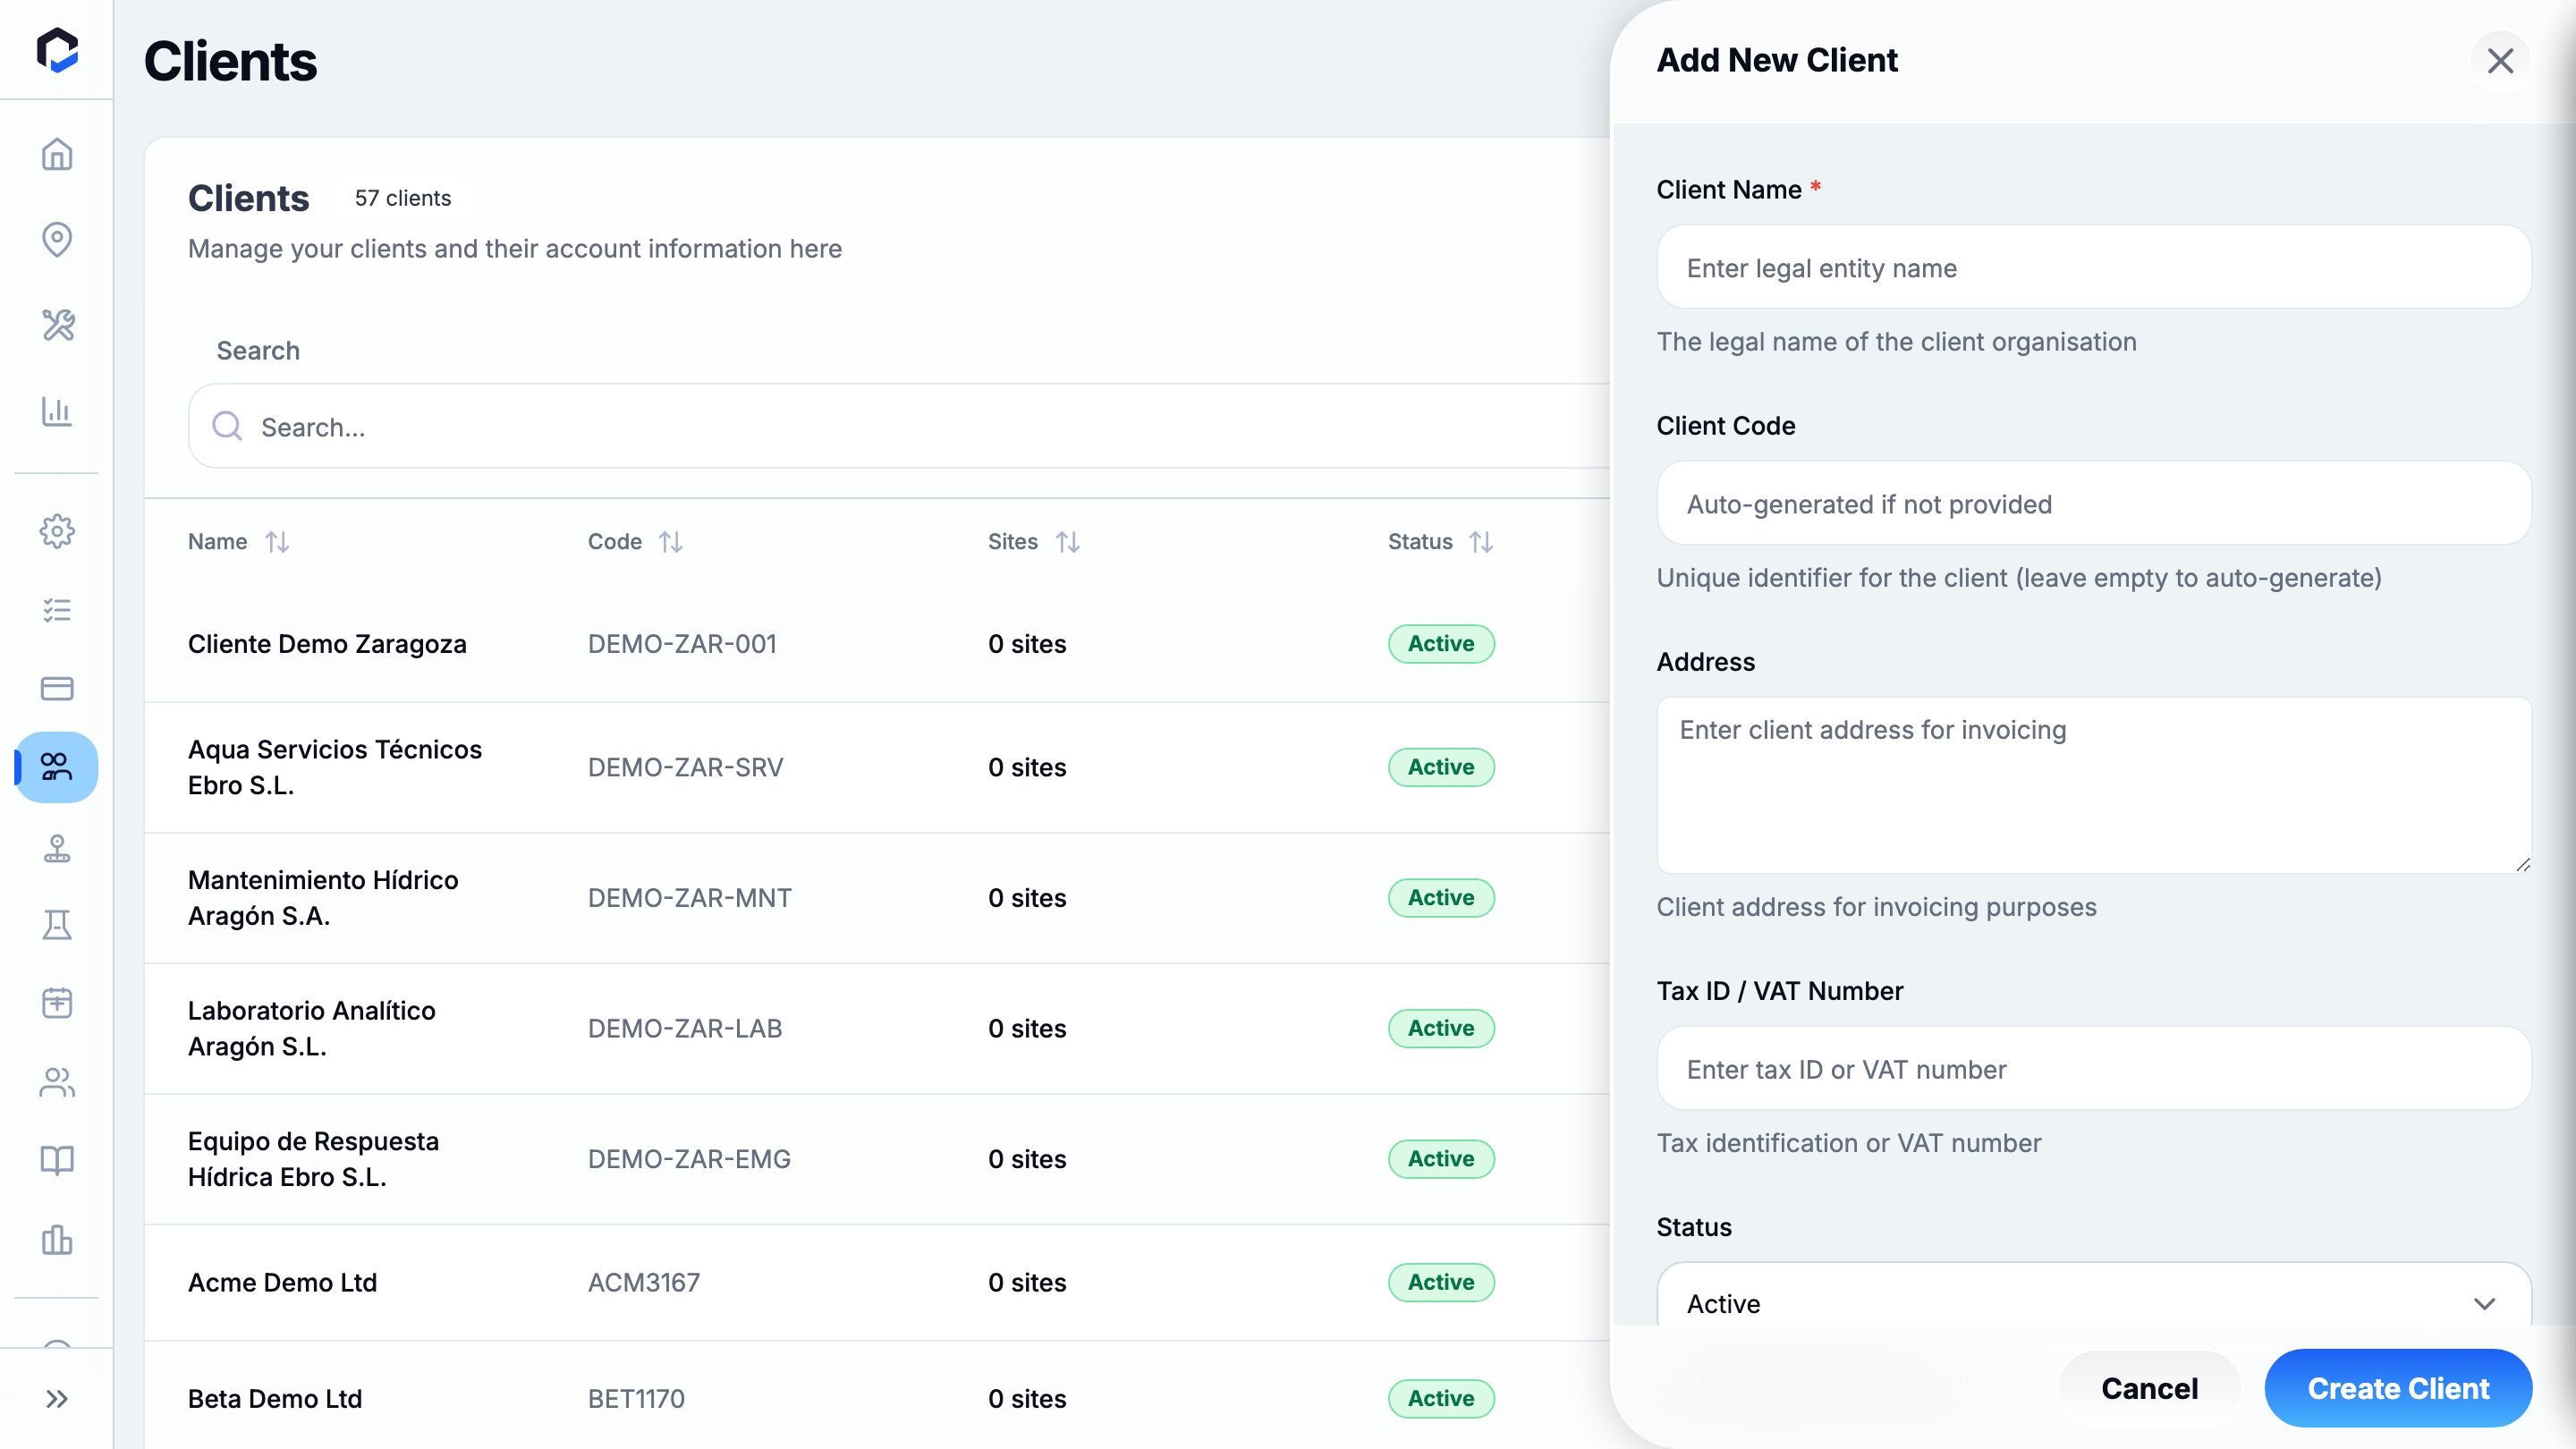Open Laboratorio Analítico Aragón S.L. row
This screenshot has height=1449, width=2576.
[877, 1028]
